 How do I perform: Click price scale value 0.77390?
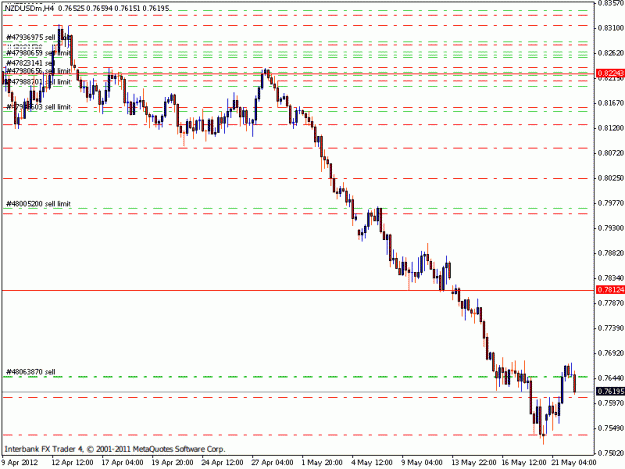(611, 328)
